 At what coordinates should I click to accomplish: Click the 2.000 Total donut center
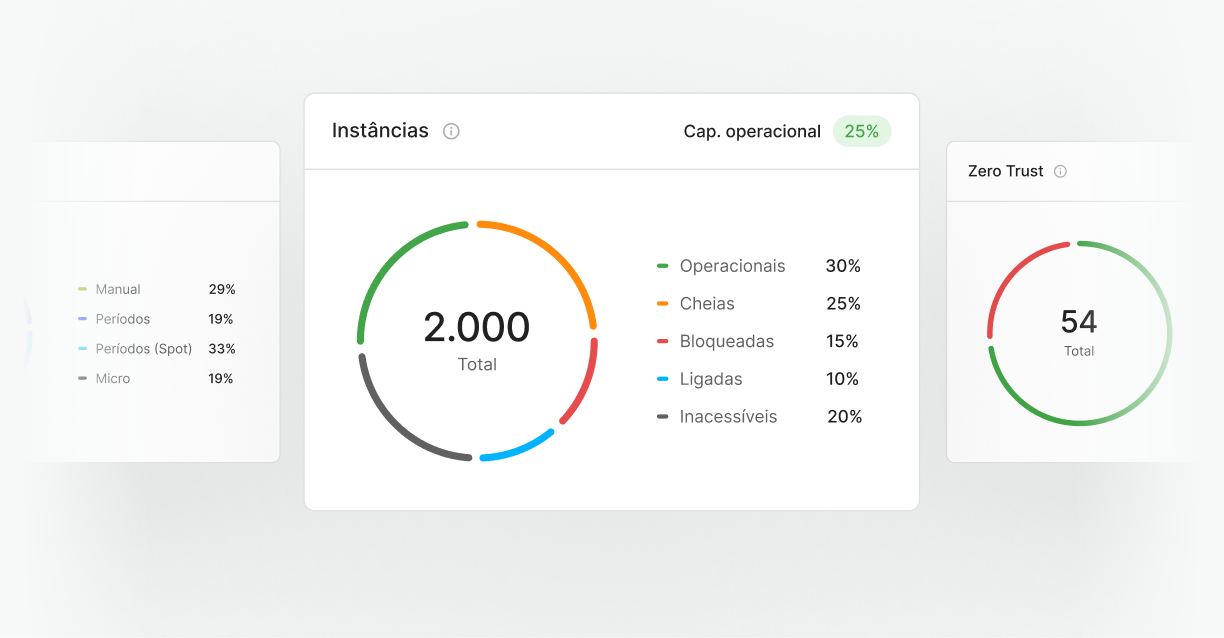pyautogui.click(x=477, y=338)
